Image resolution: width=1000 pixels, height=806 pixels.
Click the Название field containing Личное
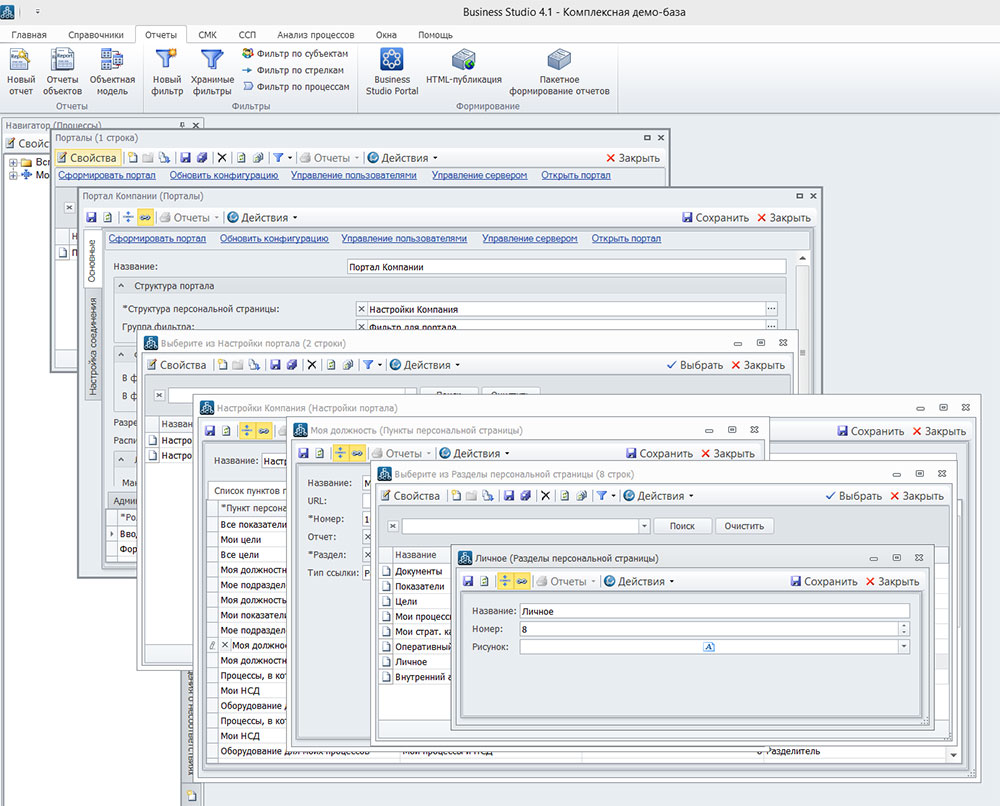(x=714, y=611)
